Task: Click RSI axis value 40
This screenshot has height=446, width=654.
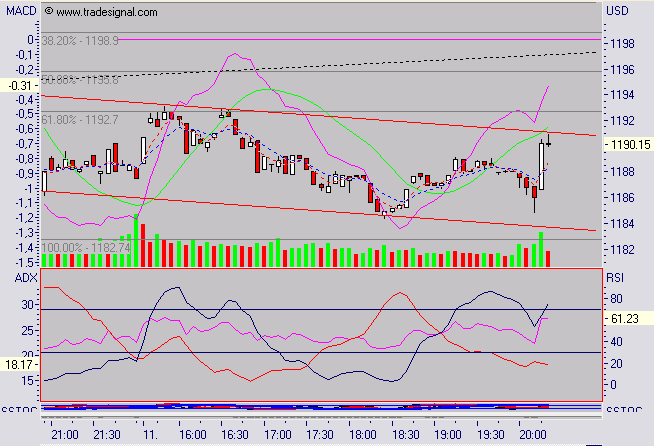Action: point(616,342)
